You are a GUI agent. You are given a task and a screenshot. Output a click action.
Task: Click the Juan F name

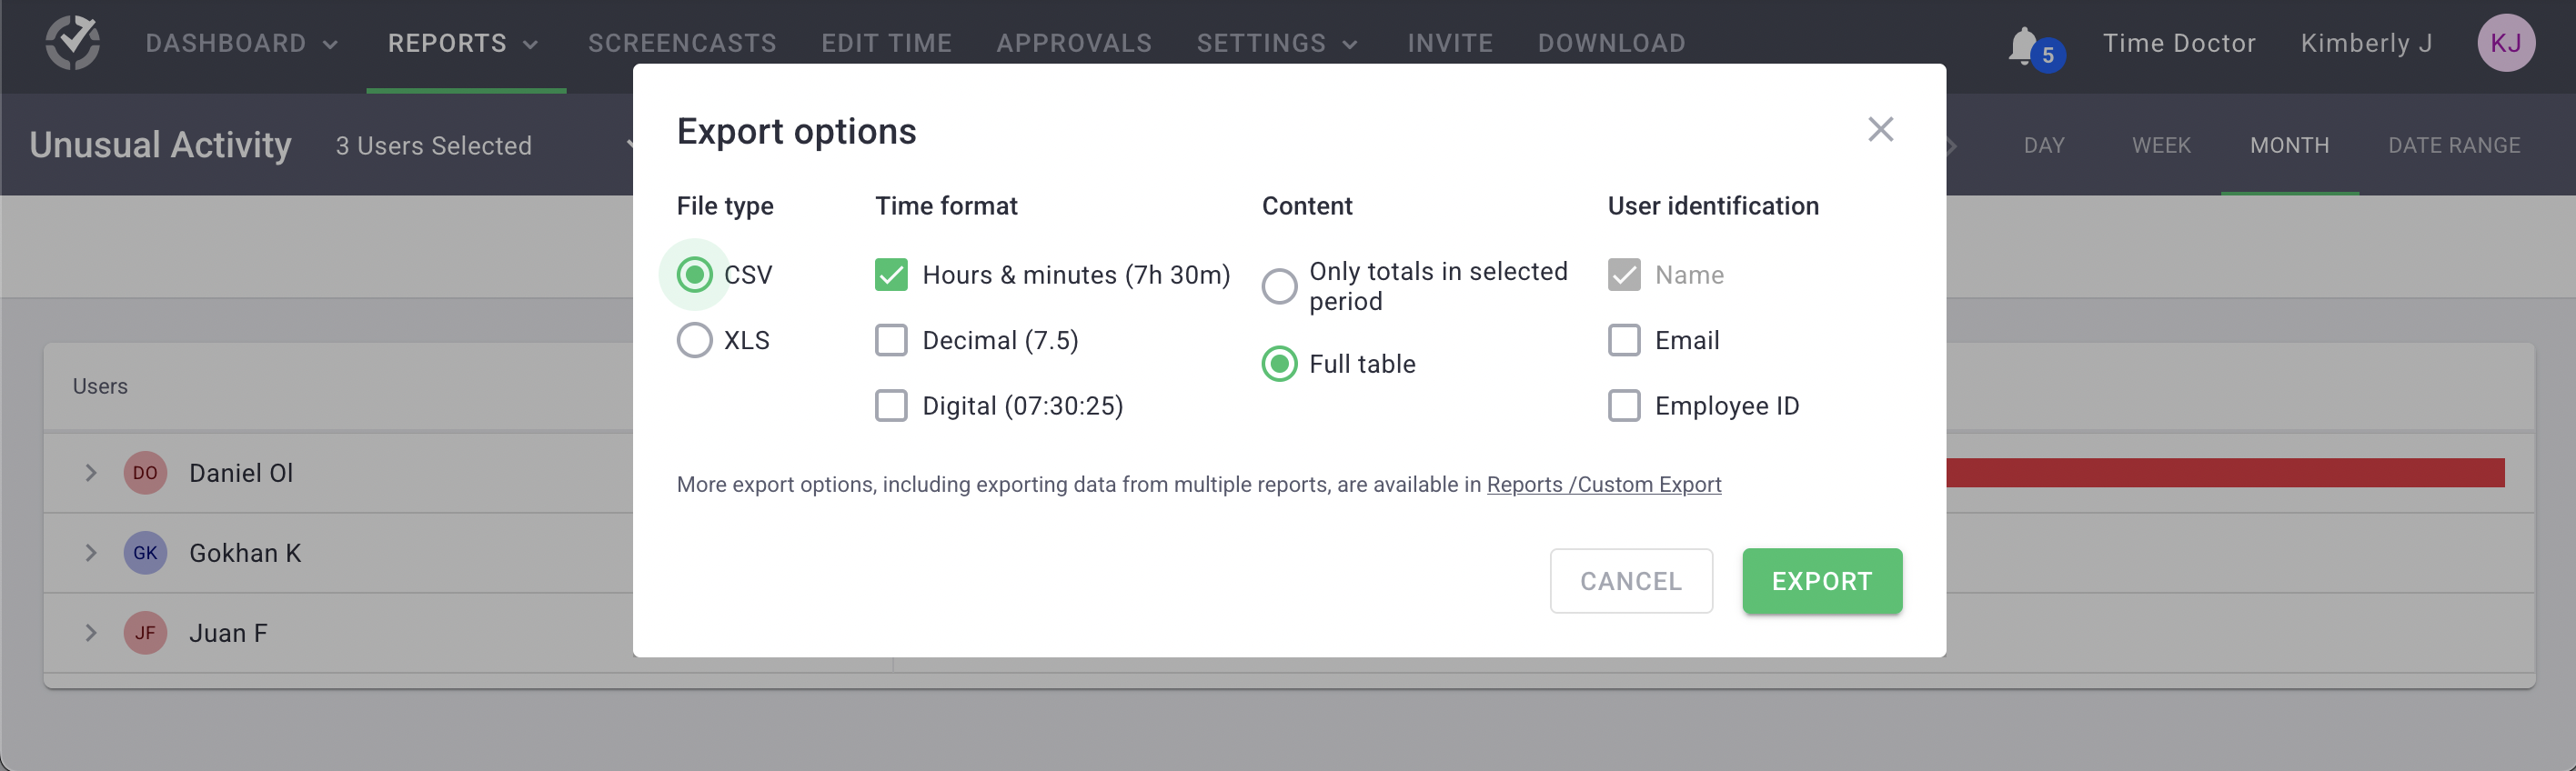click(228, 633)
